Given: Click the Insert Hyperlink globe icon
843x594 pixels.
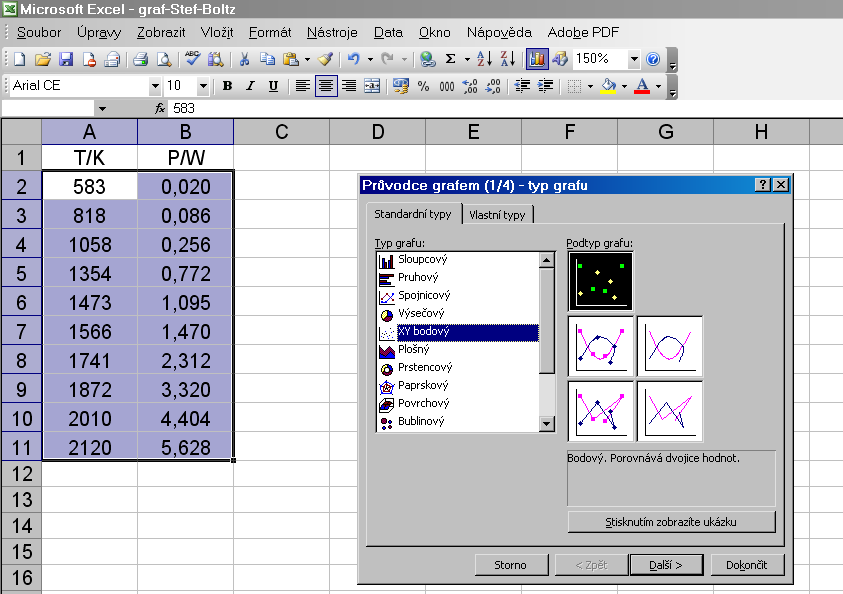Looking at the screenshot, I should [427, 59].
